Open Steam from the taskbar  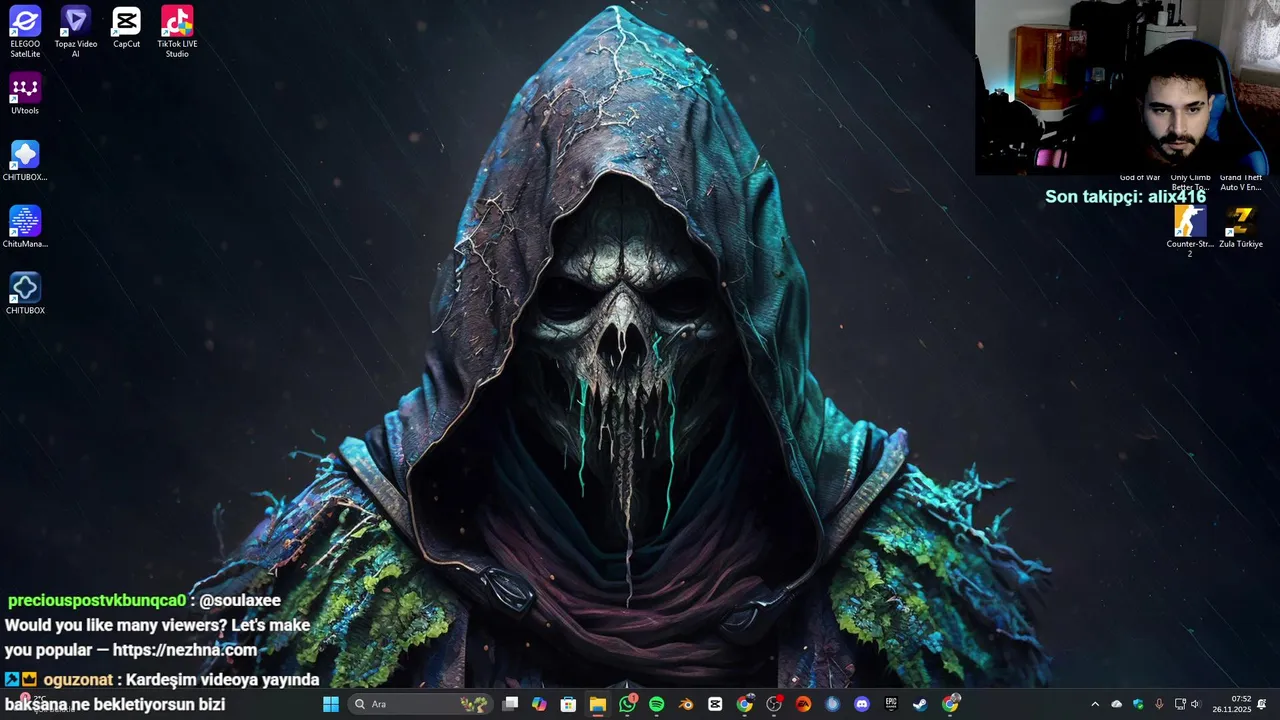(x=920, y=704)
